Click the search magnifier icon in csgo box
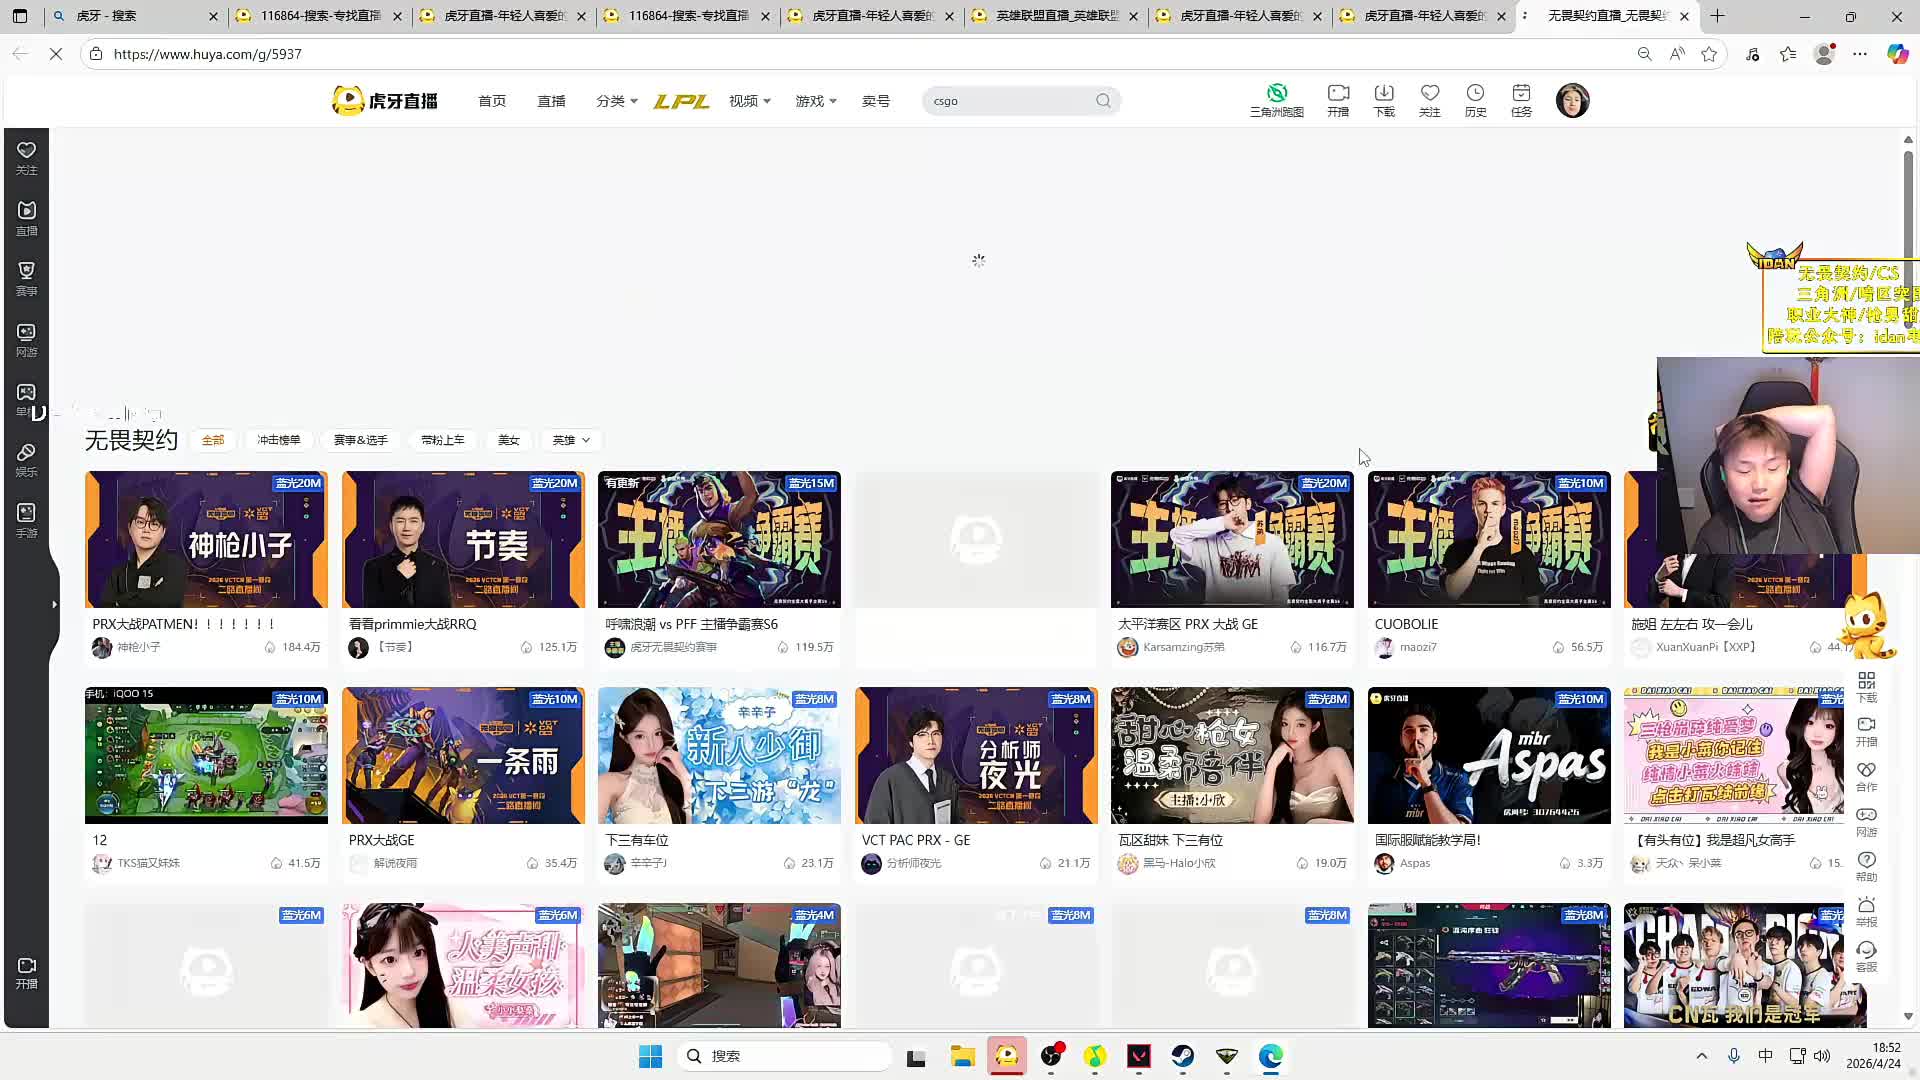The height and width of the screenshot is (1080, 1920). coord(1103,101)
